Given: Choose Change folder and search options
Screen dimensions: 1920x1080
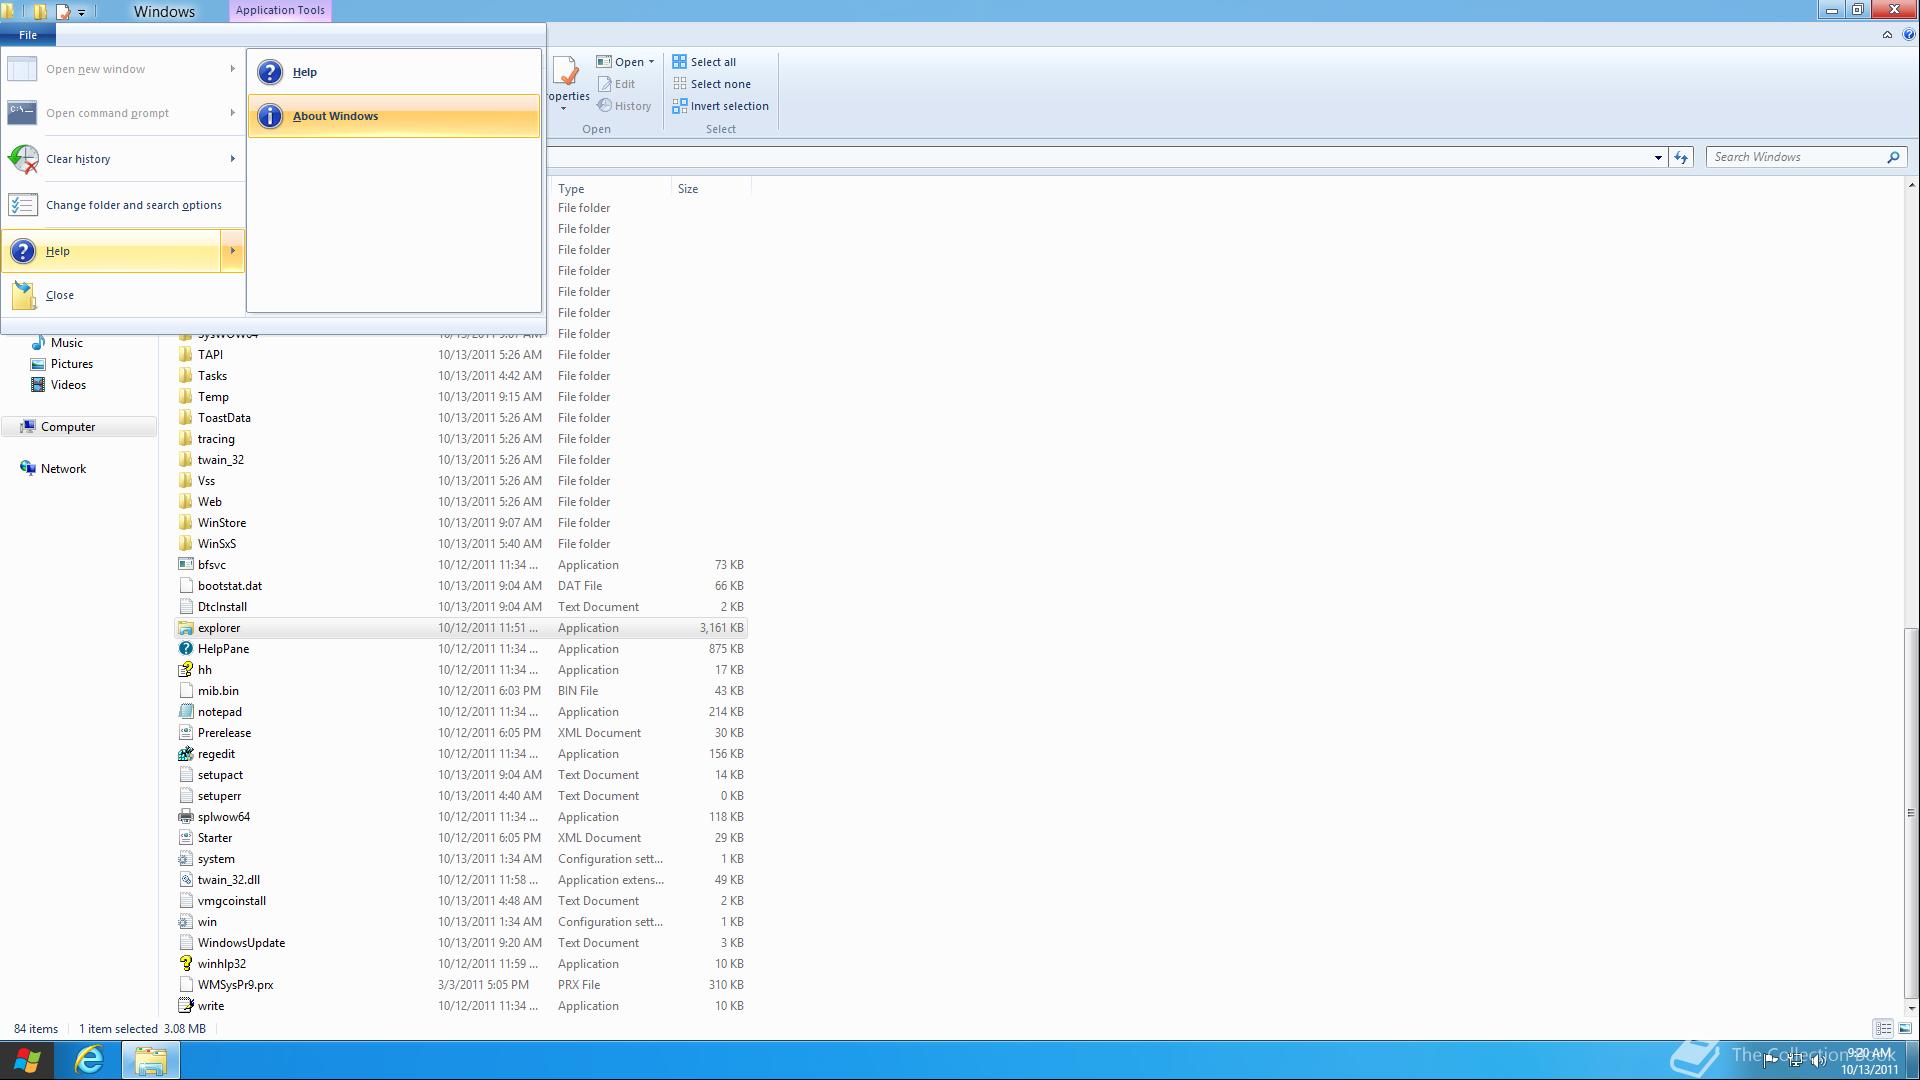Looking at the screenshot, I should (123, 205).
